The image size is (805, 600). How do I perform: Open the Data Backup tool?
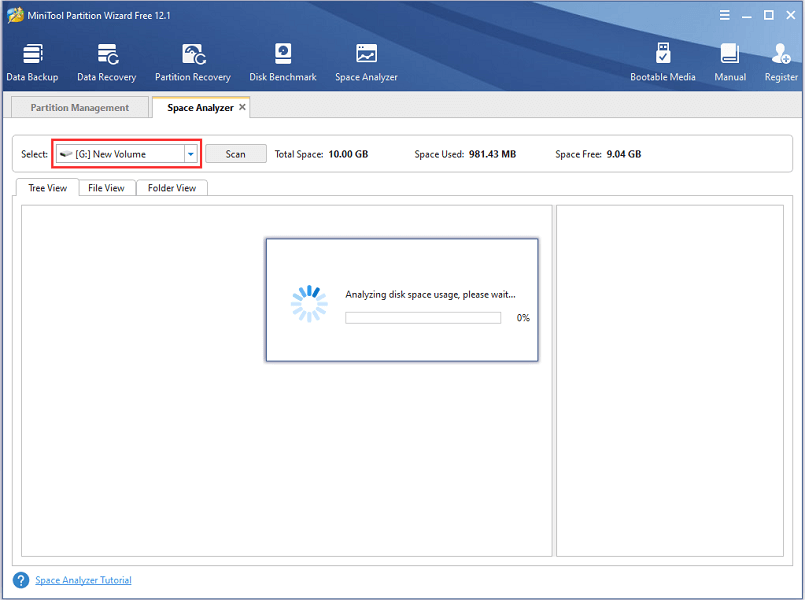coord(31,58)
